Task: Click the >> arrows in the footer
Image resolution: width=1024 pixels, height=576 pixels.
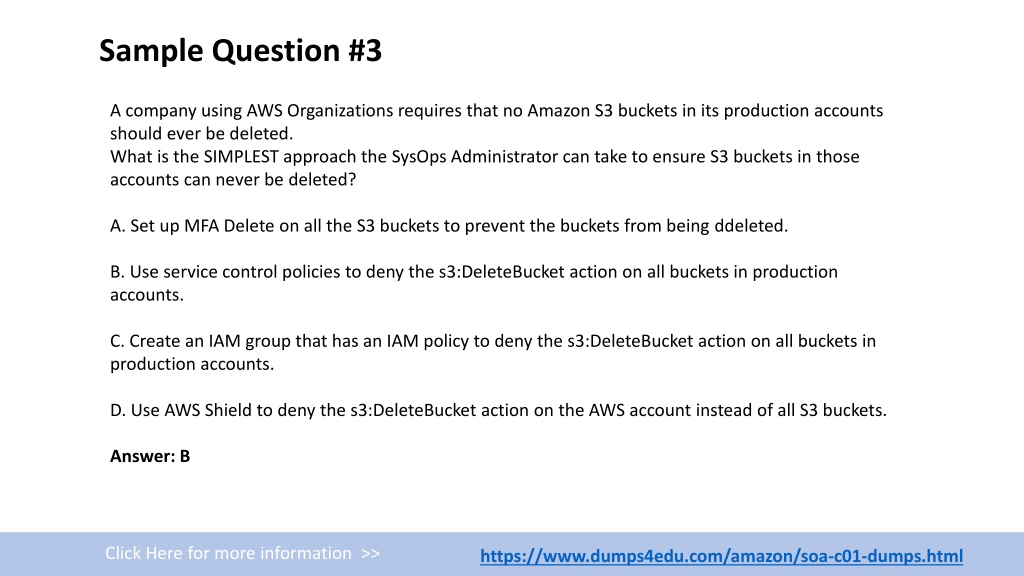Action: [x=370, y=553]
